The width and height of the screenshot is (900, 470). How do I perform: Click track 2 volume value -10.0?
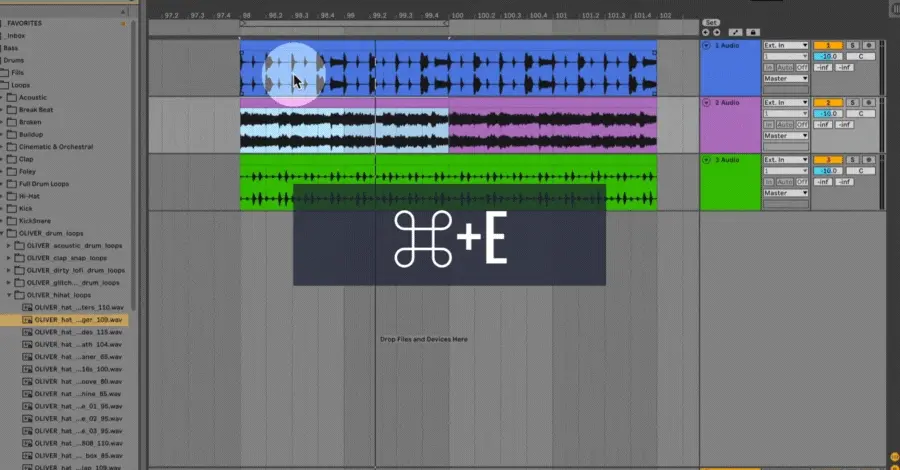(828, 114)
